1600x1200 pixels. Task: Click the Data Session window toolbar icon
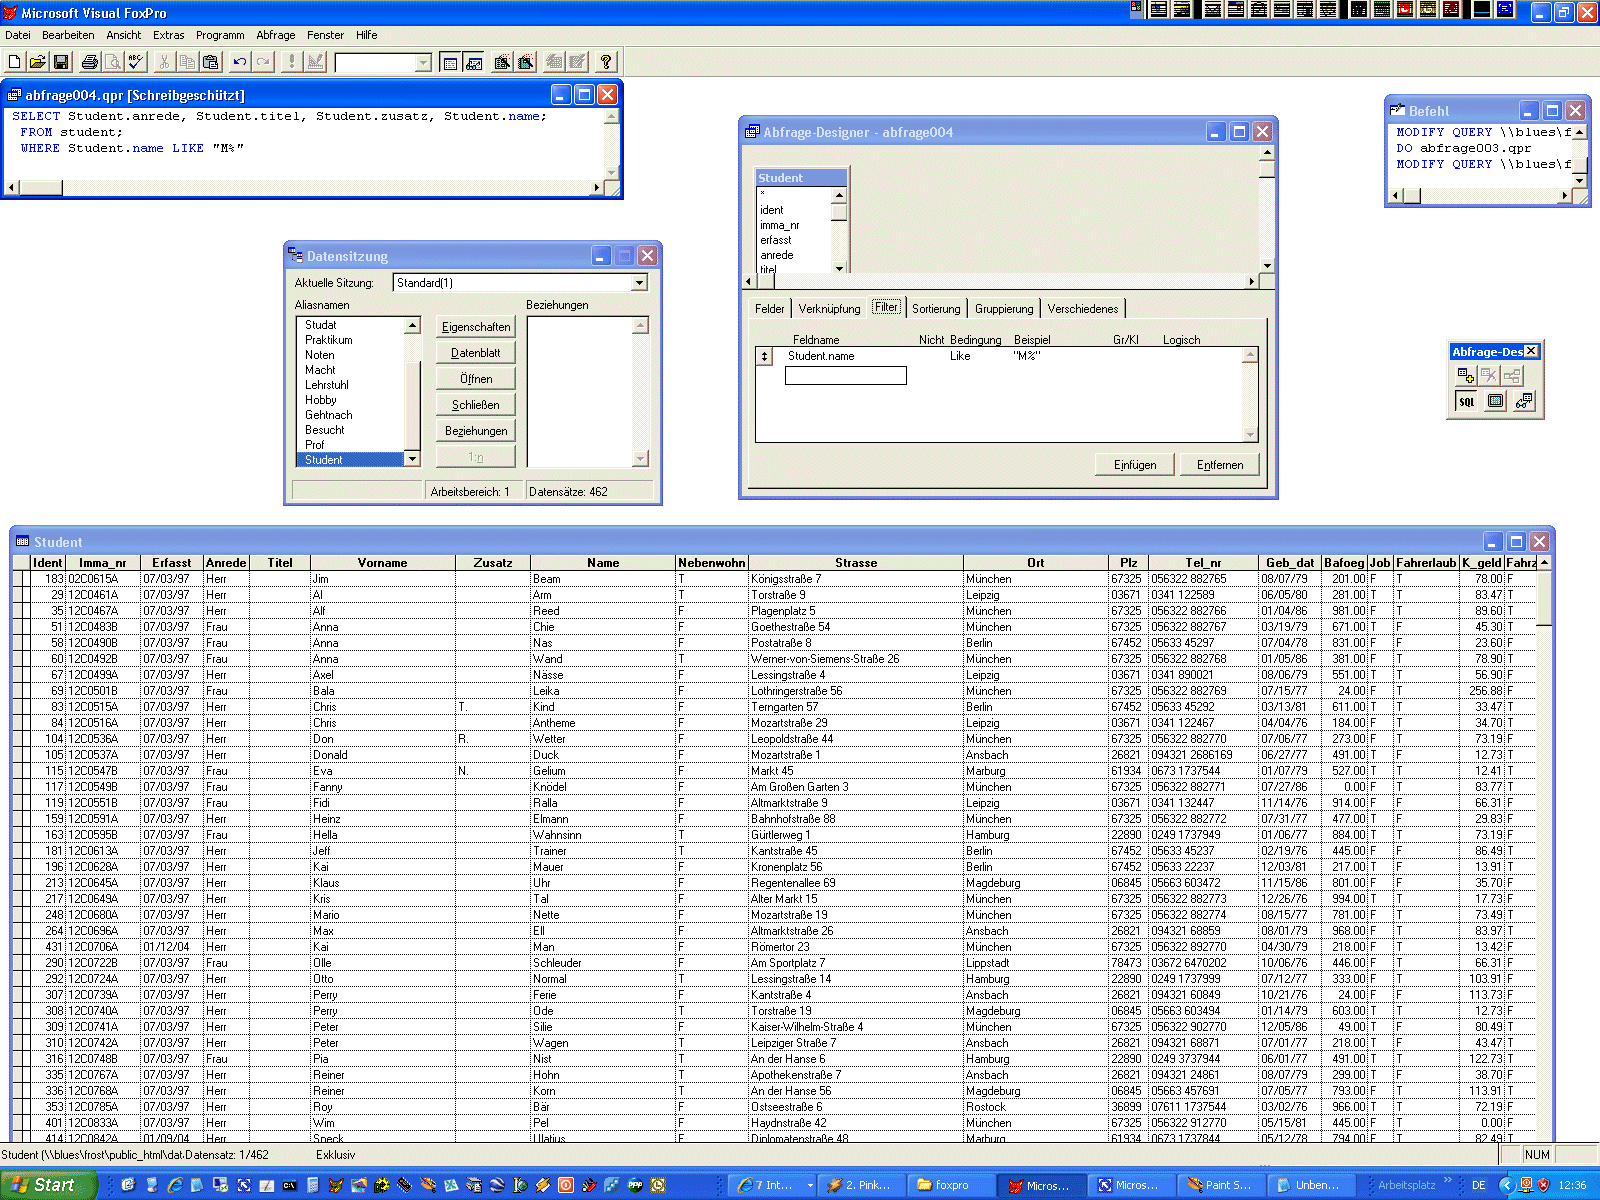474,62
